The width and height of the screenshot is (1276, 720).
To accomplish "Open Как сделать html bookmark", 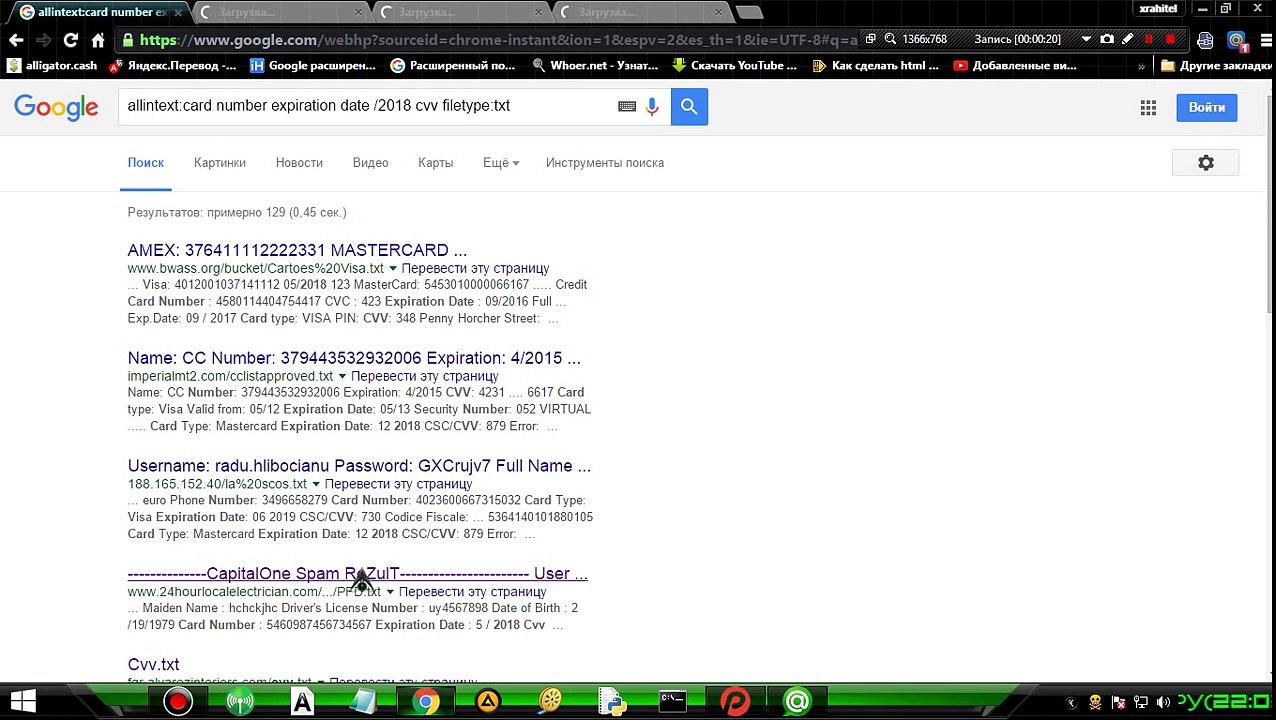I will point(876,66).
